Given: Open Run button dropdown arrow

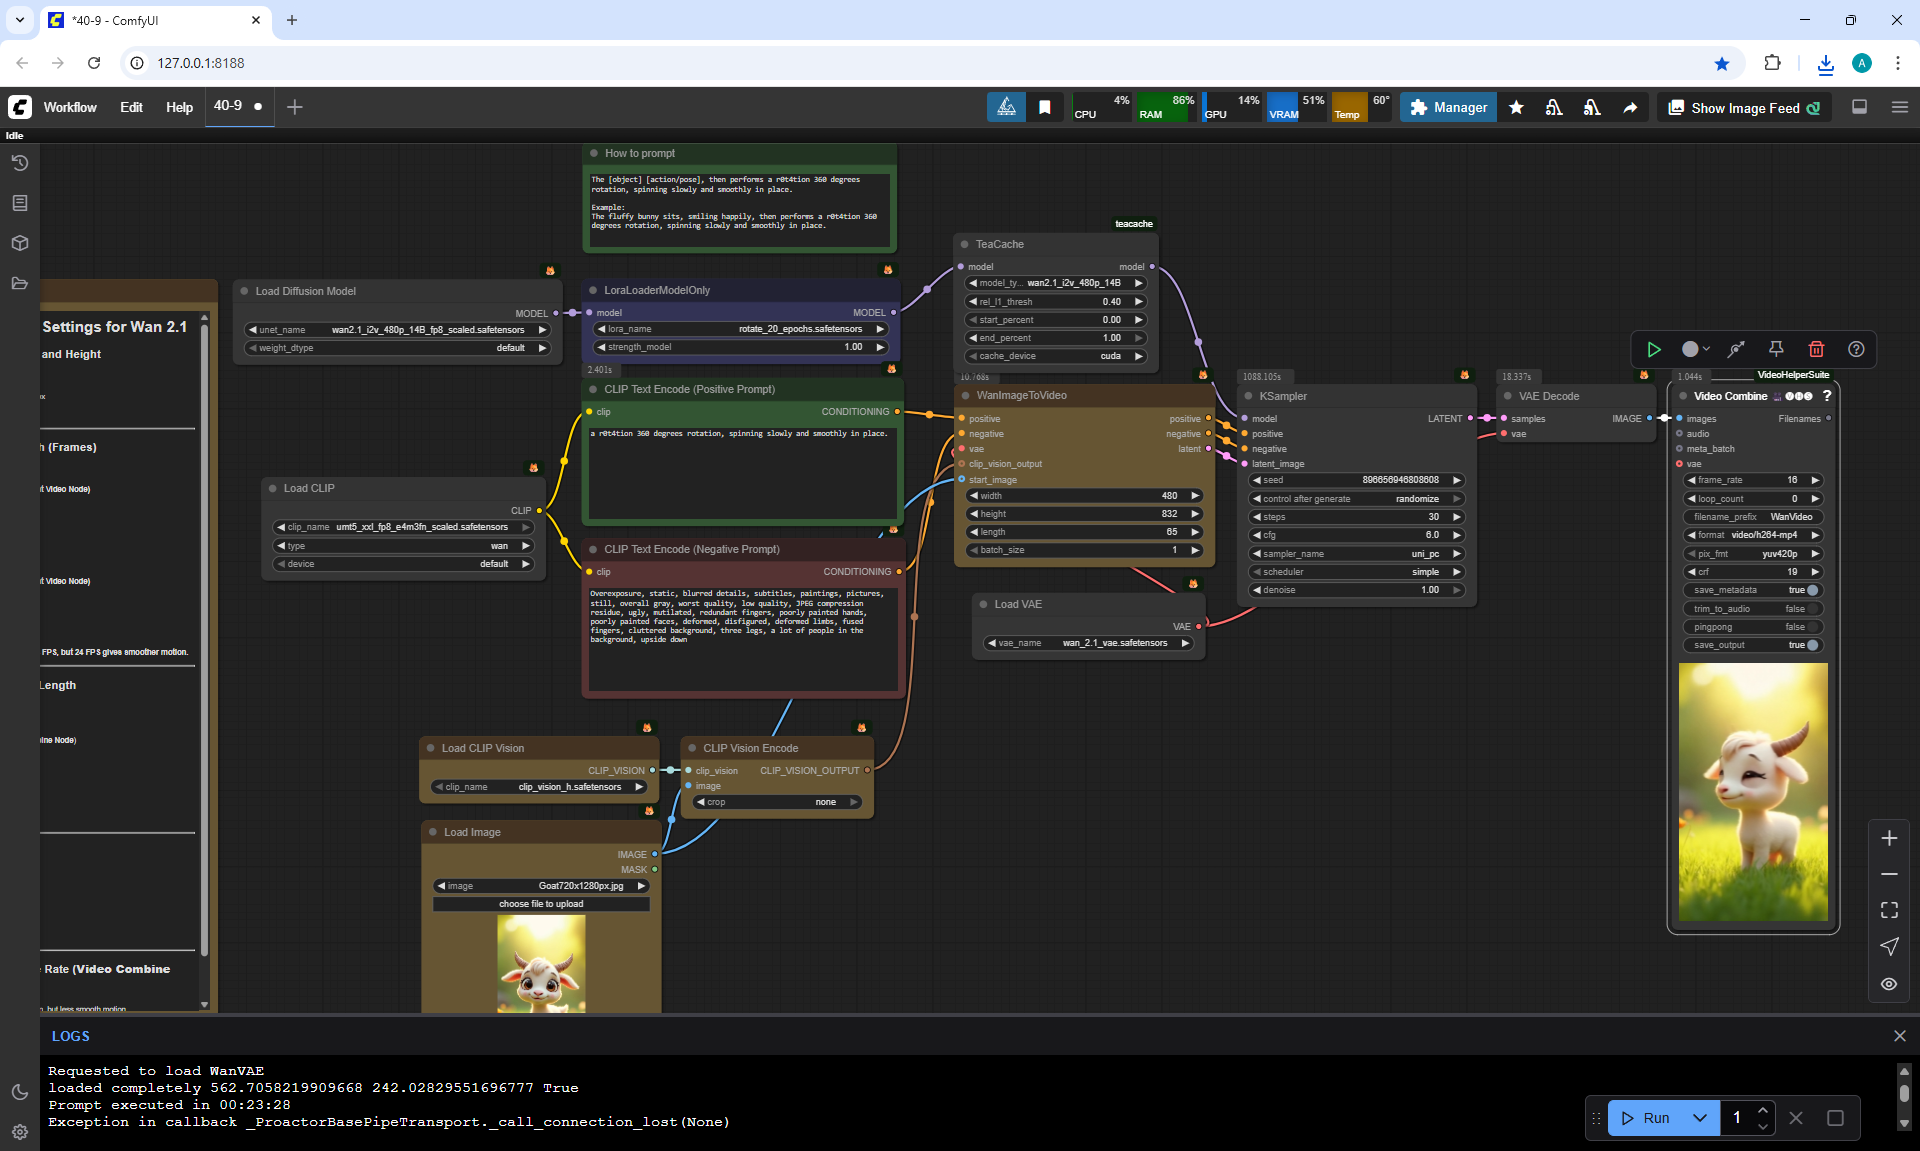Looking at the screenshot, I should (1700, 1118).
